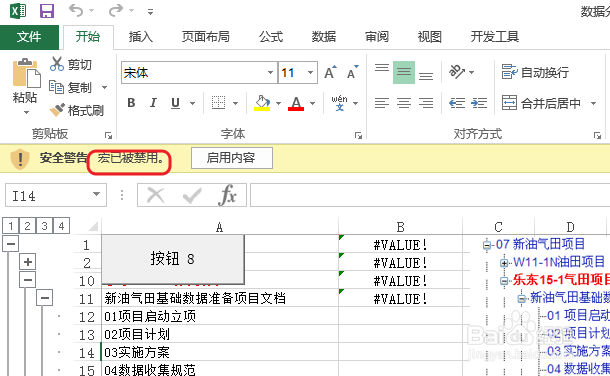This screenshot has width=610, height=376.
Task: Copy selection with 复制
Action: [71, 87]
